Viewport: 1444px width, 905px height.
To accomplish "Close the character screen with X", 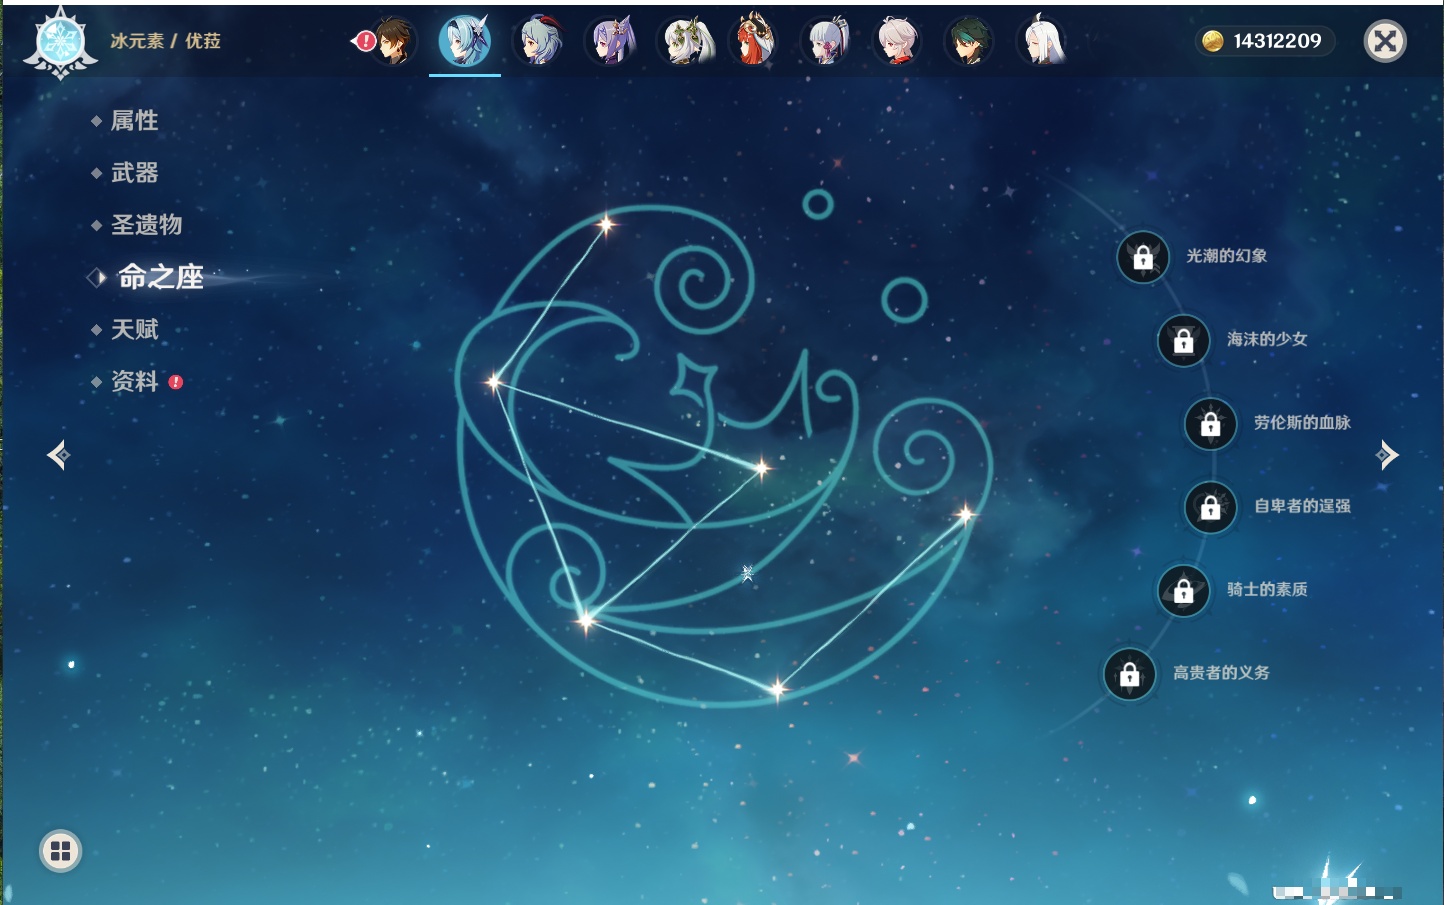I will click(x=1385, y=41).
